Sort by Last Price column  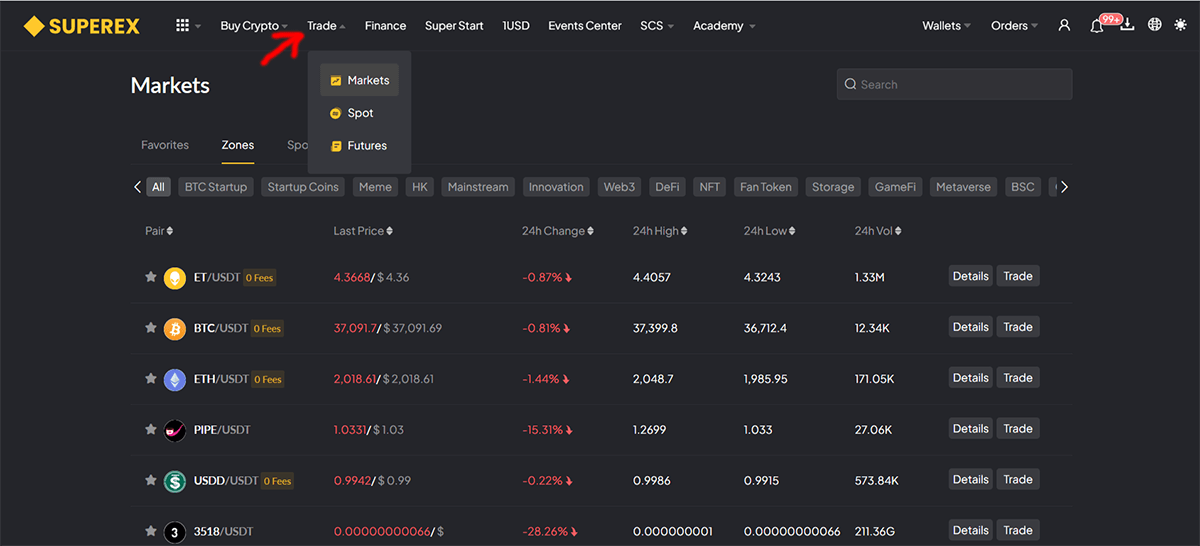tap(363, 231)
